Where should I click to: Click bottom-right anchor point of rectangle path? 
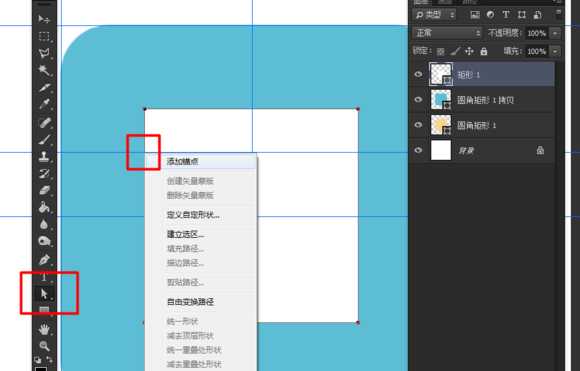358,323
